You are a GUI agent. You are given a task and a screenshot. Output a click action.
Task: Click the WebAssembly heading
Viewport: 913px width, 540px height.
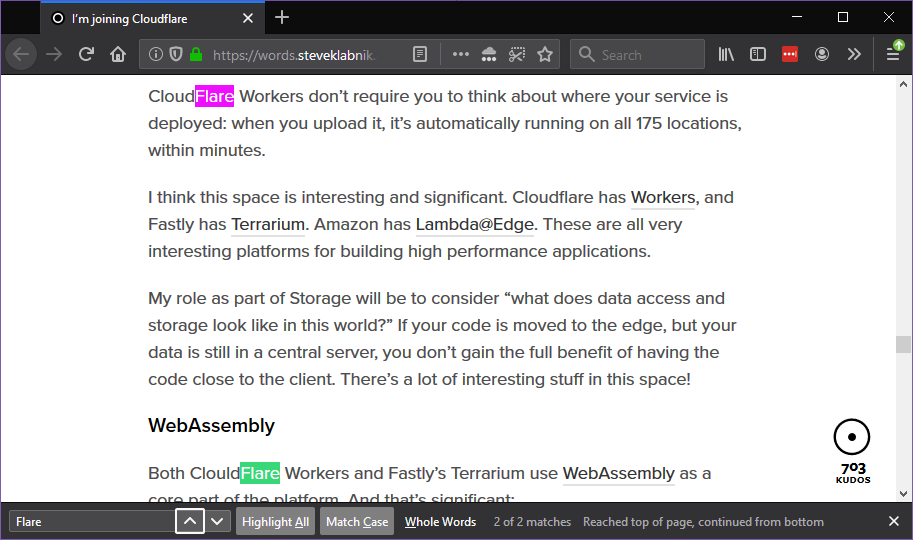211,426
